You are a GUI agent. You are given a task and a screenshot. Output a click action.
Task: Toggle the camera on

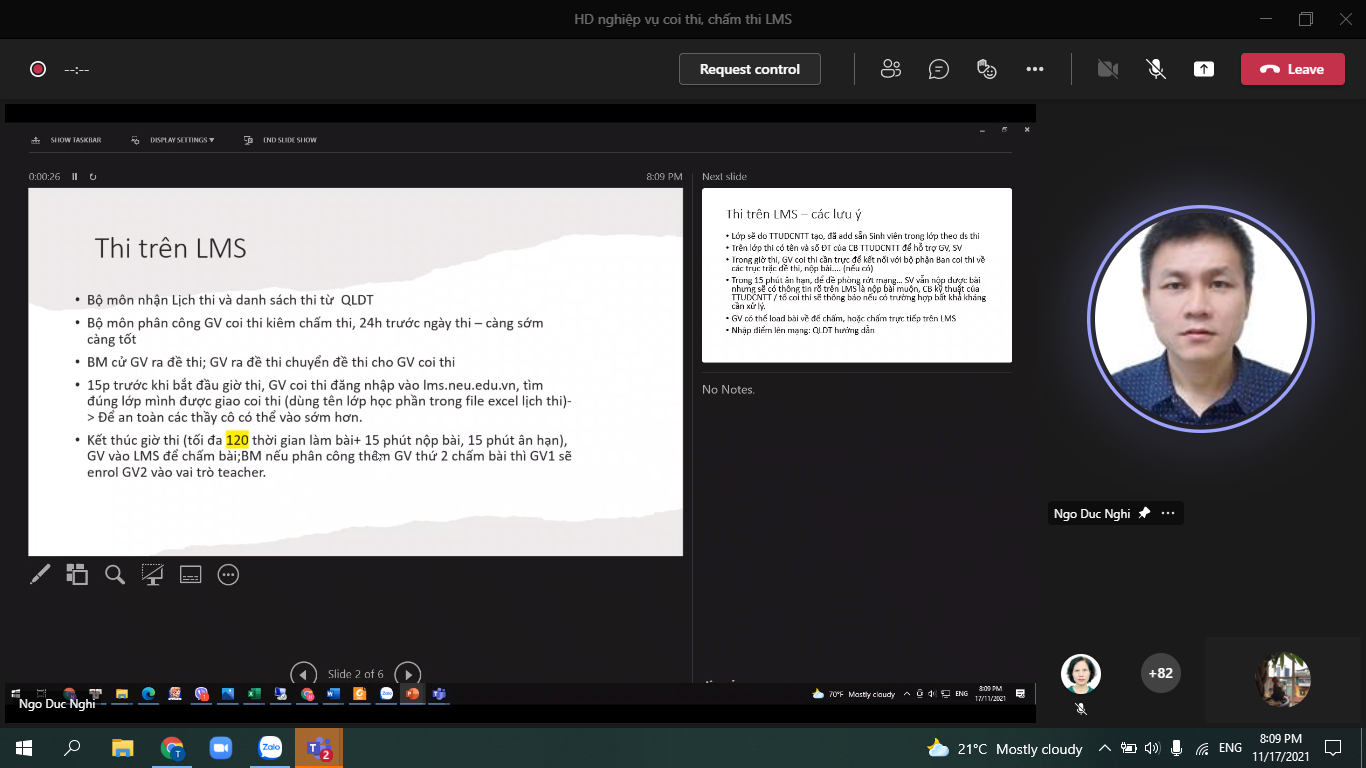click(x=1107, y=69)
